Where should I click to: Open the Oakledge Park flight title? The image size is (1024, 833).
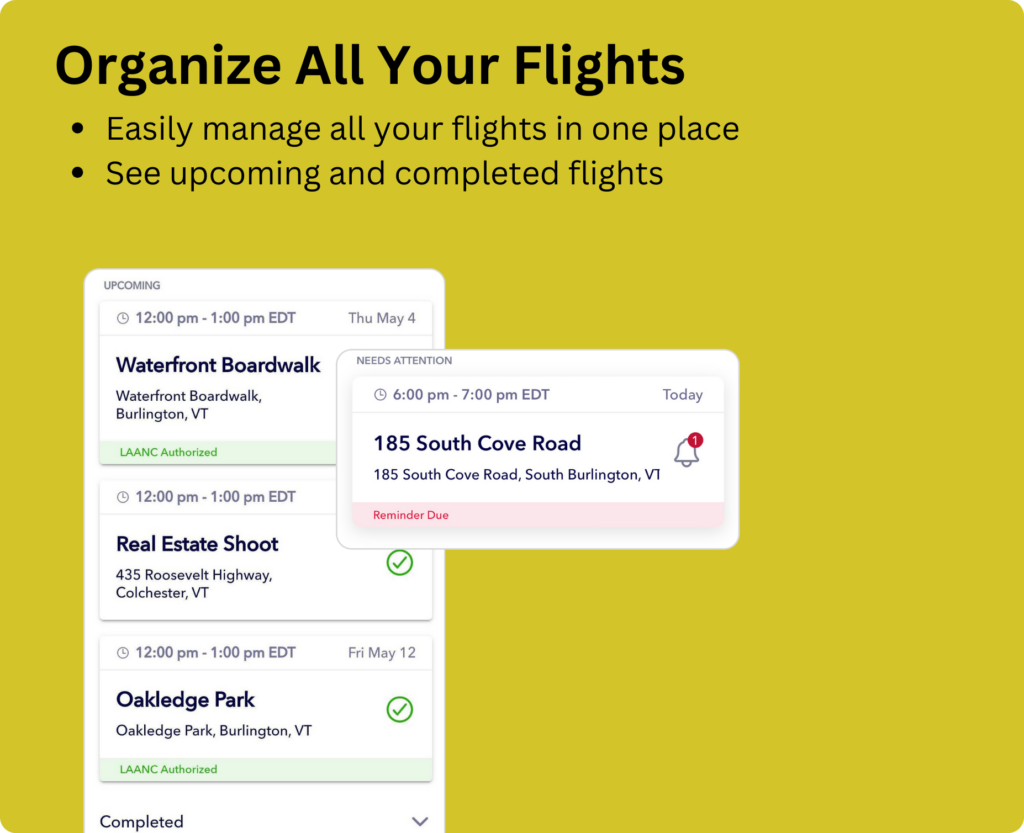point(185,700)
